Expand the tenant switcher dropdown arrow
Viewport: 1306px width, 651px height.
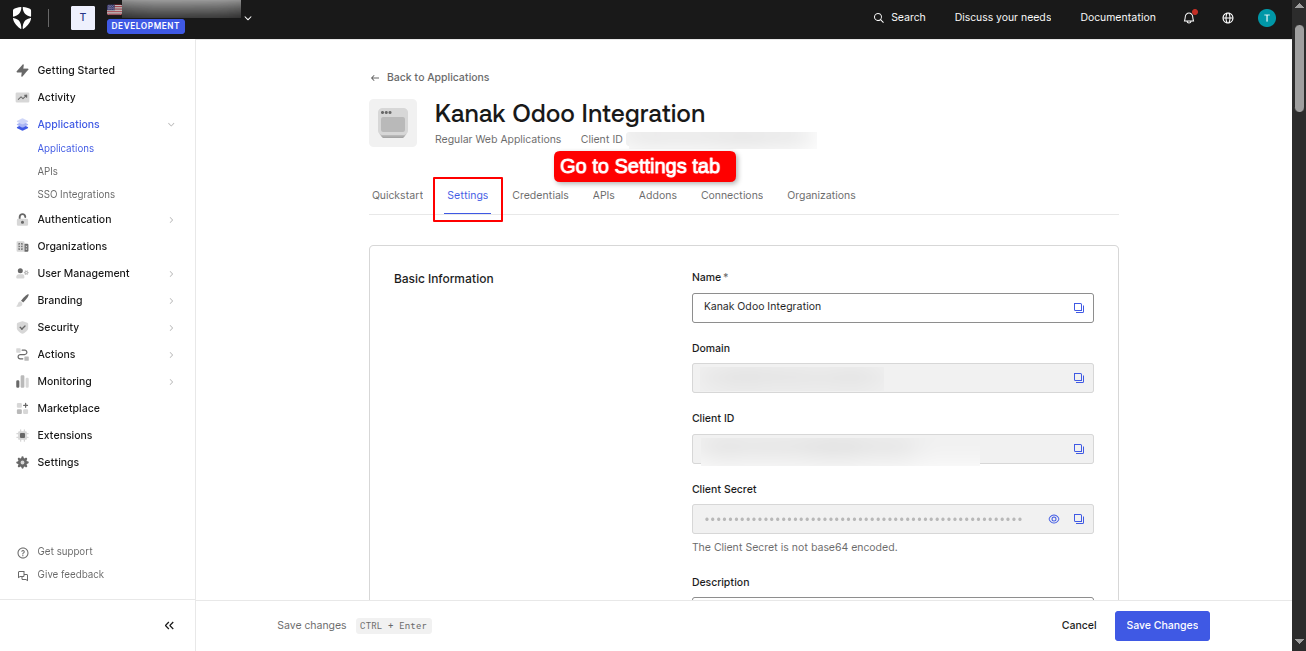(x=248, y=18)
